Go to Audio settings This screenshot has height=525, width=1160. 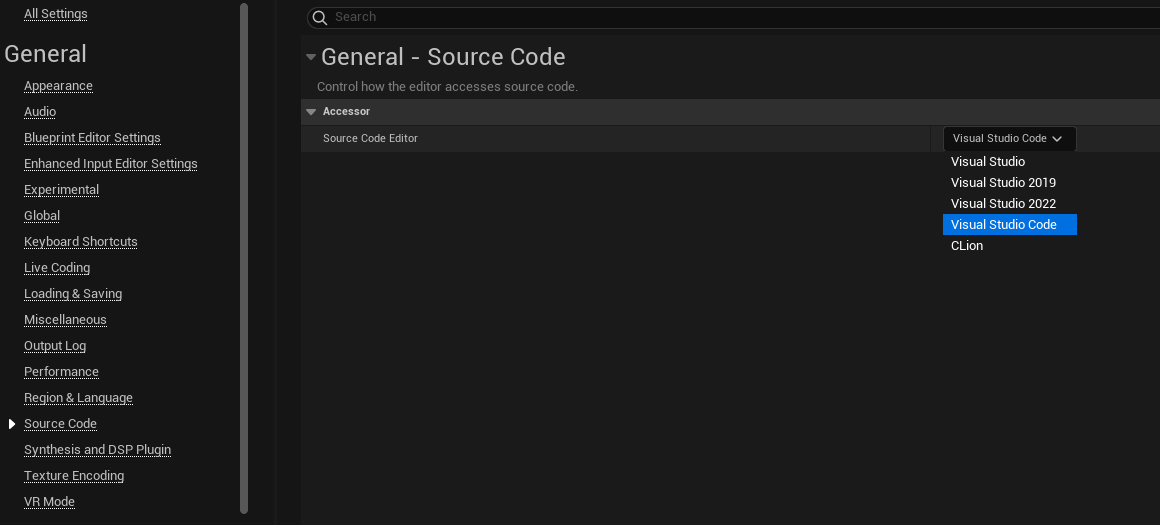pos(40,112)
